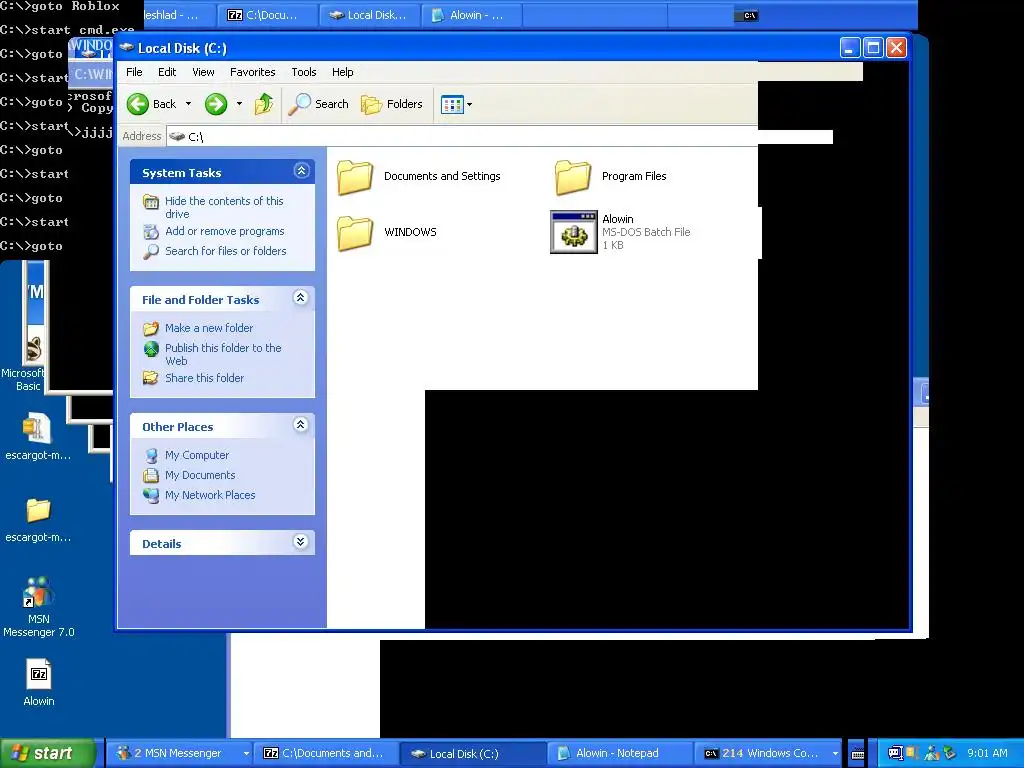This screenshot has height=768, width=1024.
Task: Click Hide the contents of this drive
Action: [x=224, y=207]
